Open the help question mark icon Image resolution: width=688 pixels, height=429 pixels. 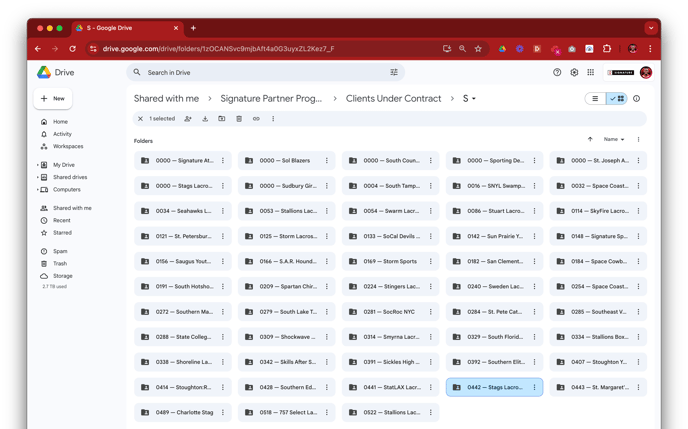pos(557,72)
